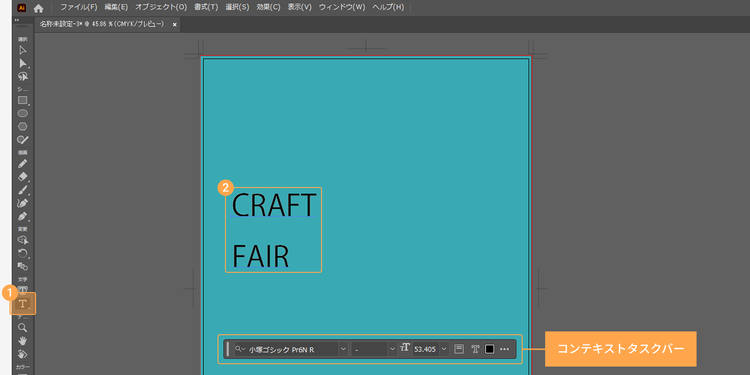
Task: Open the 選択(S) menu
Action: (237, 8)
